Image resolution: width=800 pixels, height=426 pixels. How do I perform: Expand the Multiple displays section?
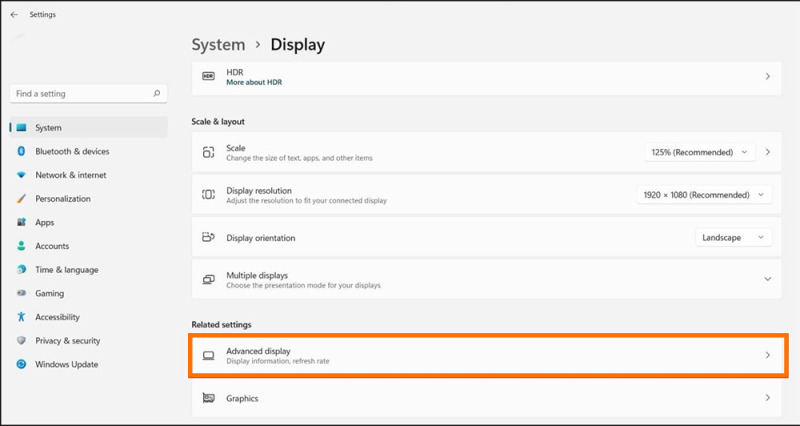pos(767,279)
